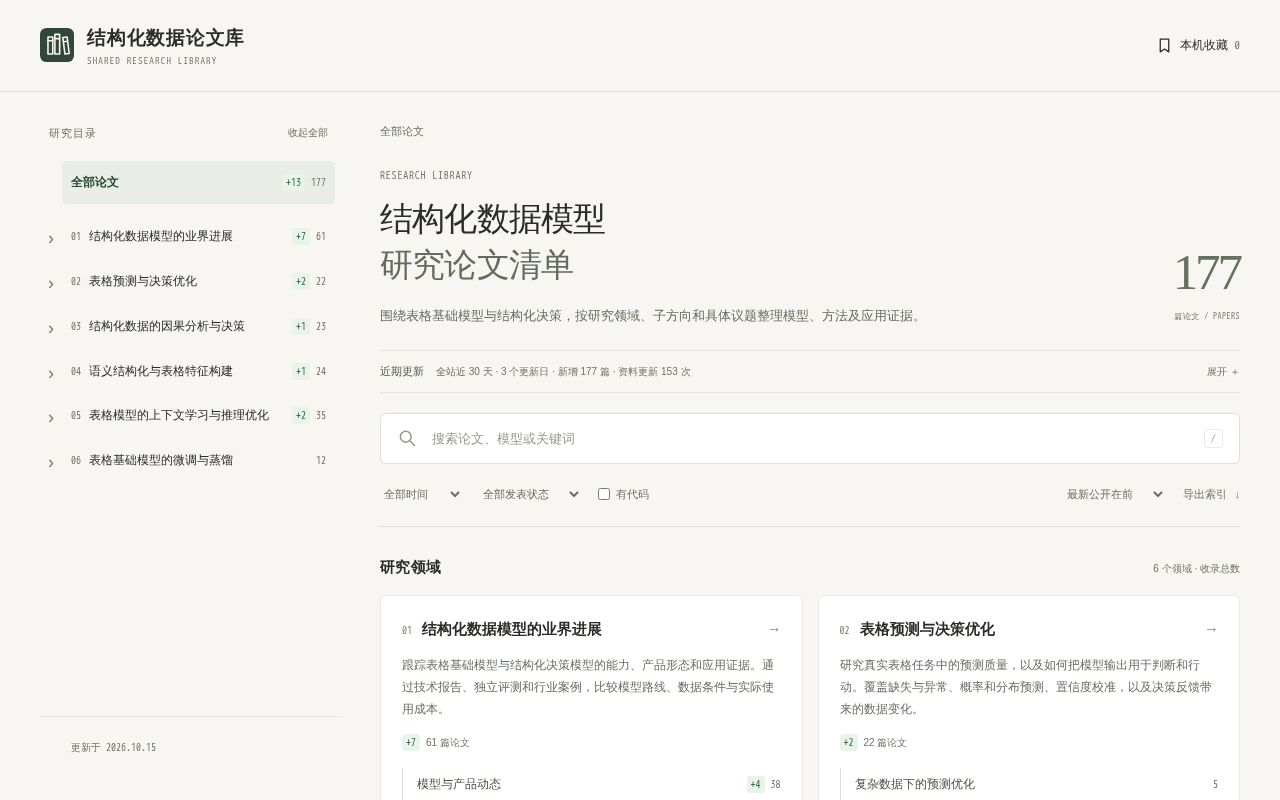Expand 03 结构化数据的因果分析与决策 chevron
The width and height of the screenshot is (1280, 800).
pos(51,328)
